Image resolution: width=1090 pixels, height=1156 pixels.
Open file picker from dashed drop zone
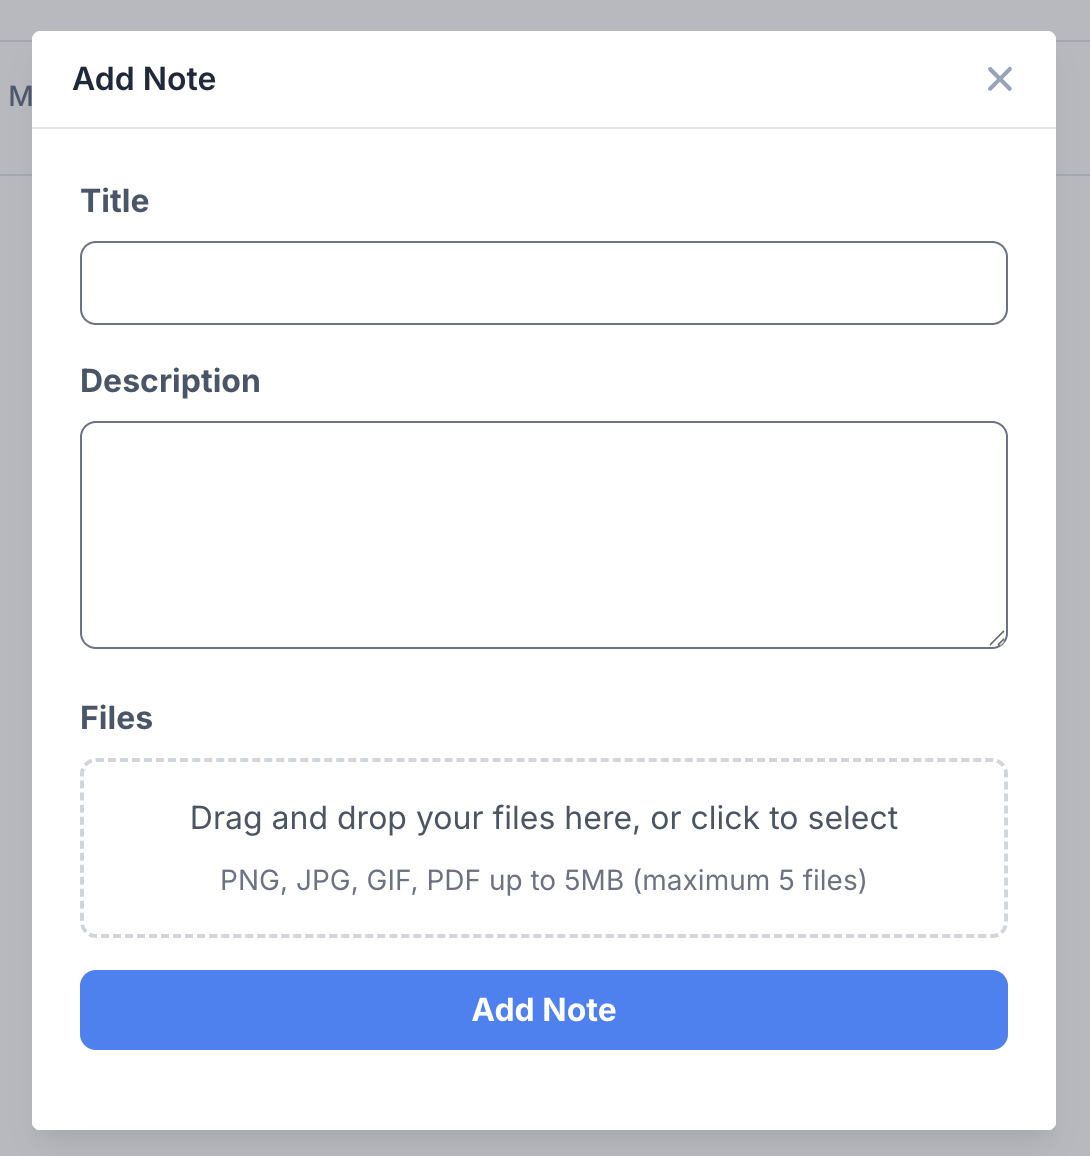click(x=544, y=848)
